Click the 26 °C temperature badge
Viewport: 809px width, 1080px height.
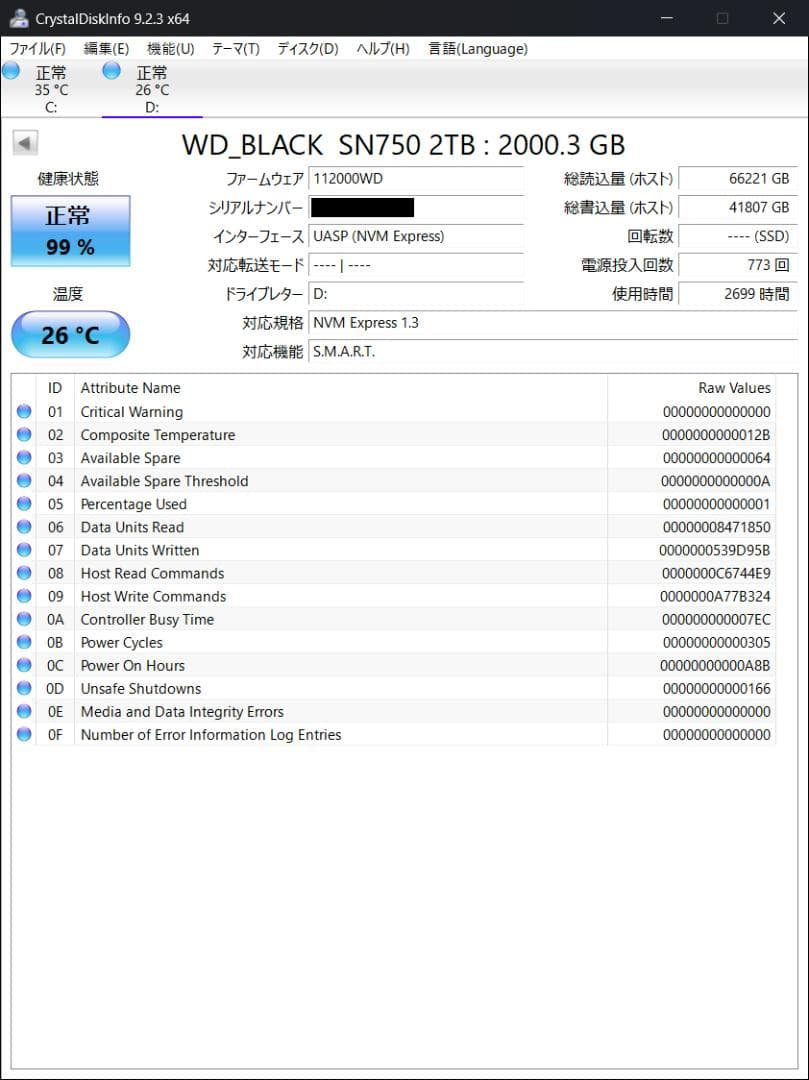[x=70, y=334]
